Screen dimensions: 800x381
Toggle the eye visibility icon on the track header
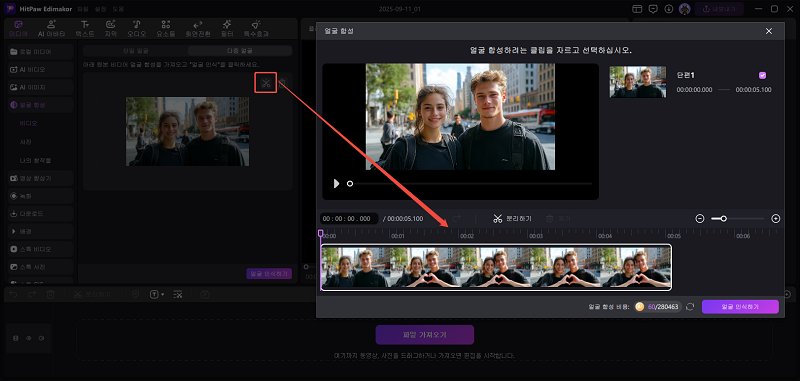29,338
